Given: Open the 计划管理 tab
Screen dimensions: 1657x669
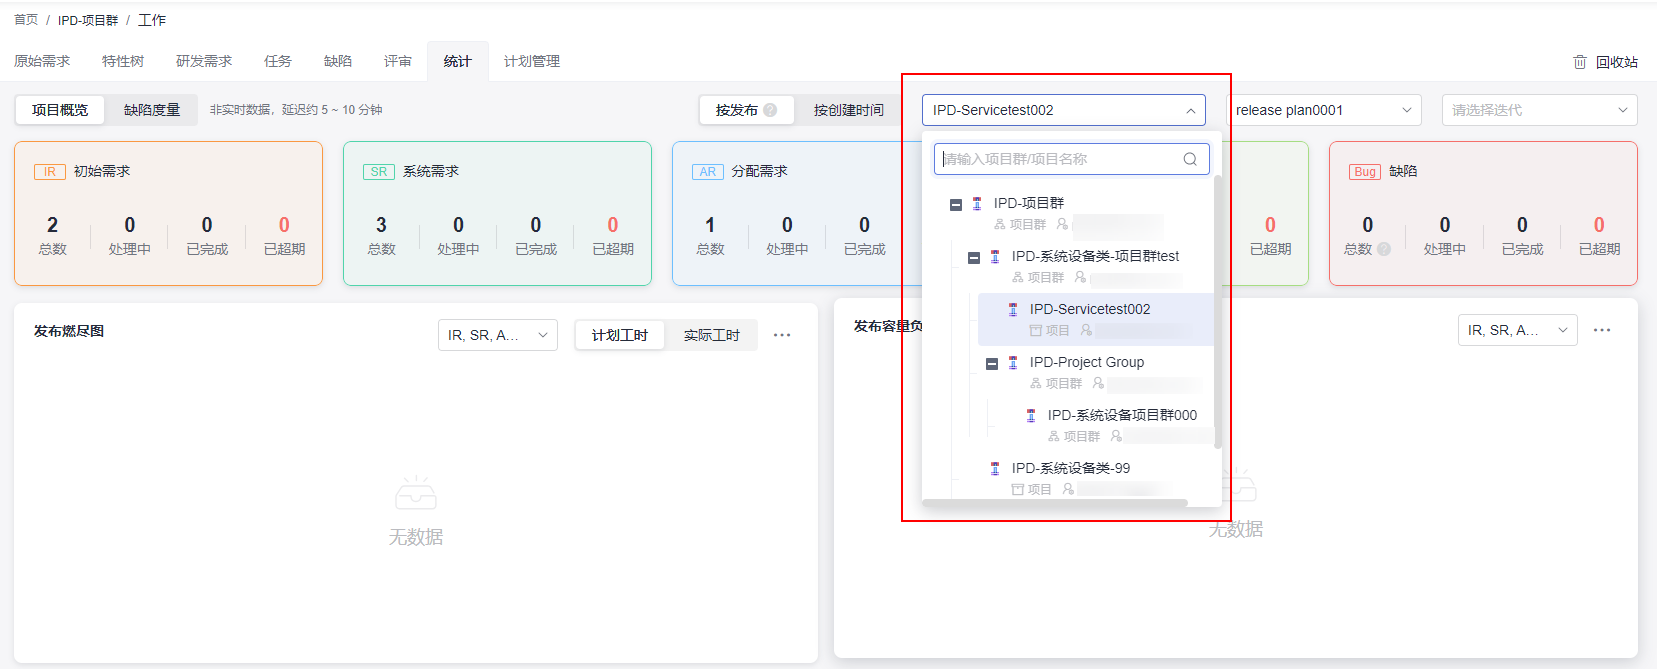Looking at the screenshot, I should pyautogui.click(x=531, y=62).
